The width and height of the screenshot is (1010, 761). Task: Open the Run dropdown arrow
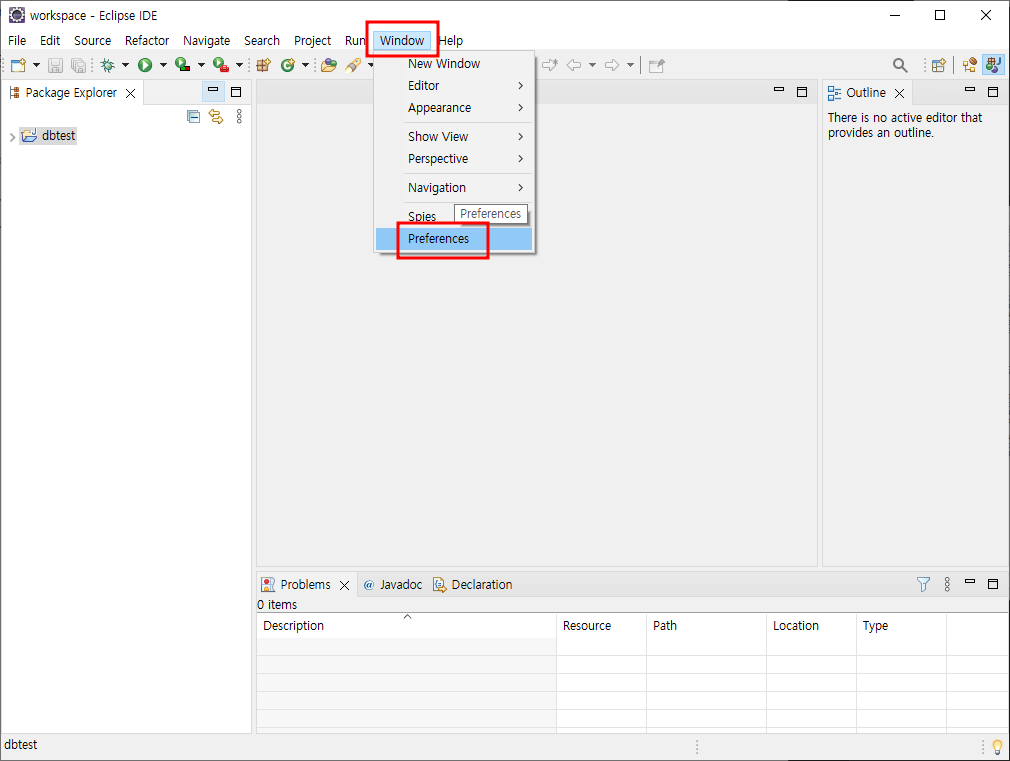[x=163, y=65]
